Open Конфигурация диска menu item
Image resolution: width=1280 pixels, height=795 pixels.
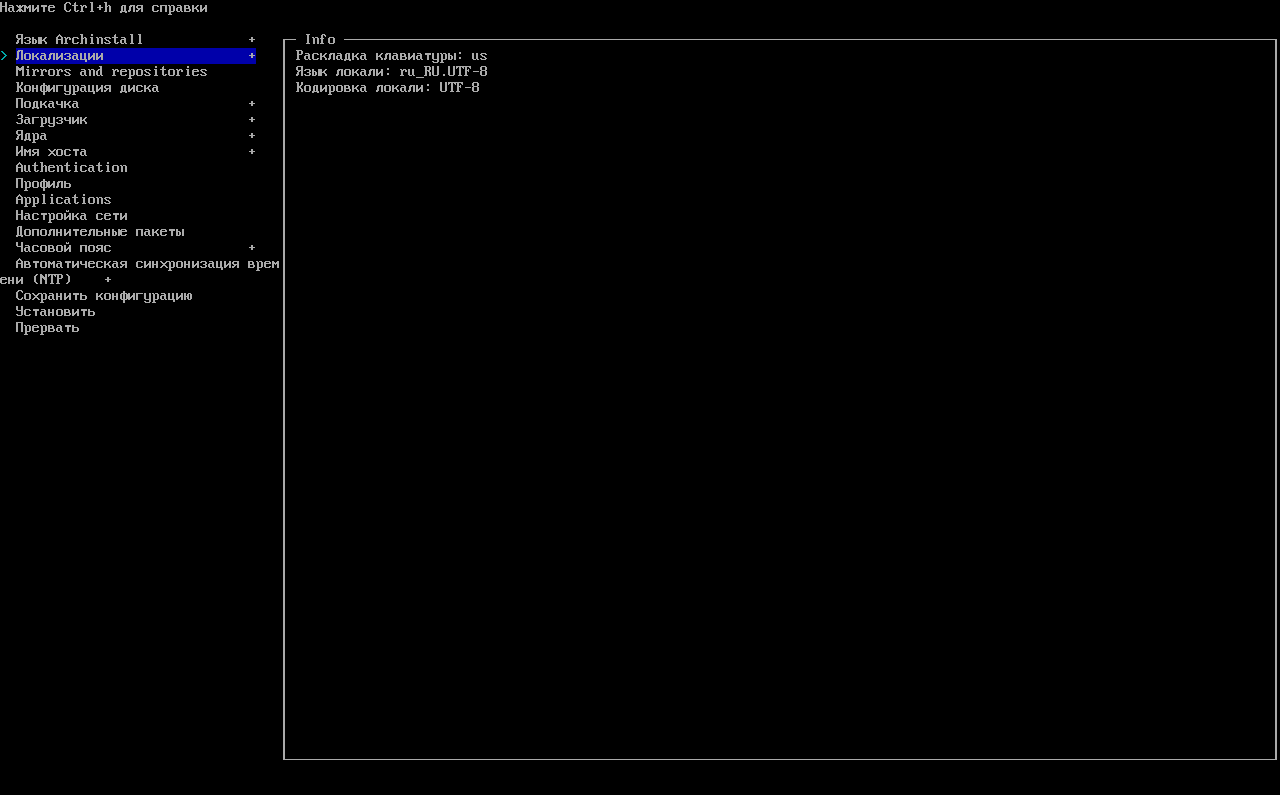[87, 88]
